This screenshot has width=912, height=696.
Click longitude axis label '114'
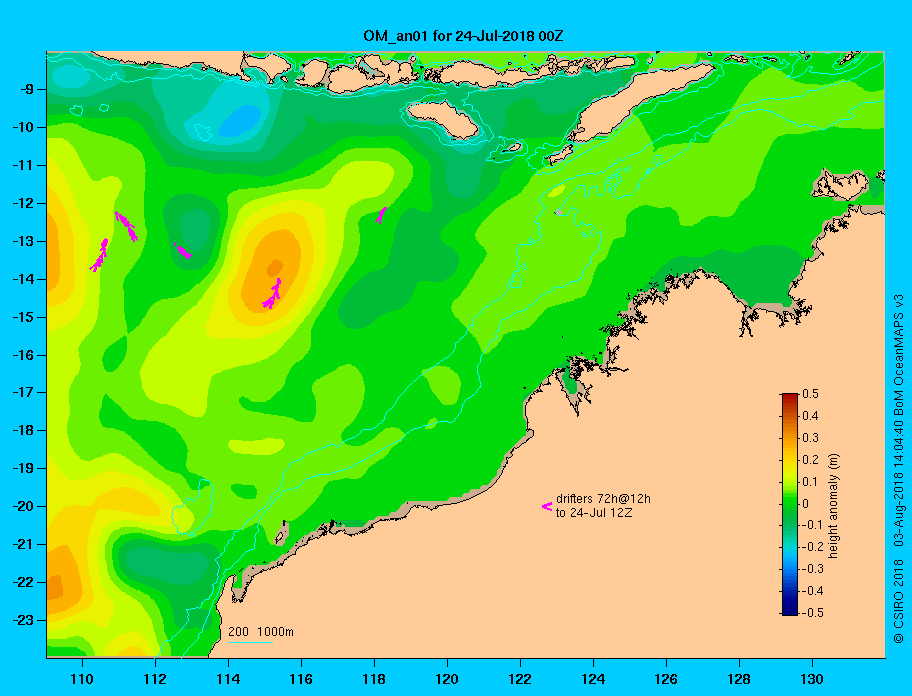click(x=228, y=679)
